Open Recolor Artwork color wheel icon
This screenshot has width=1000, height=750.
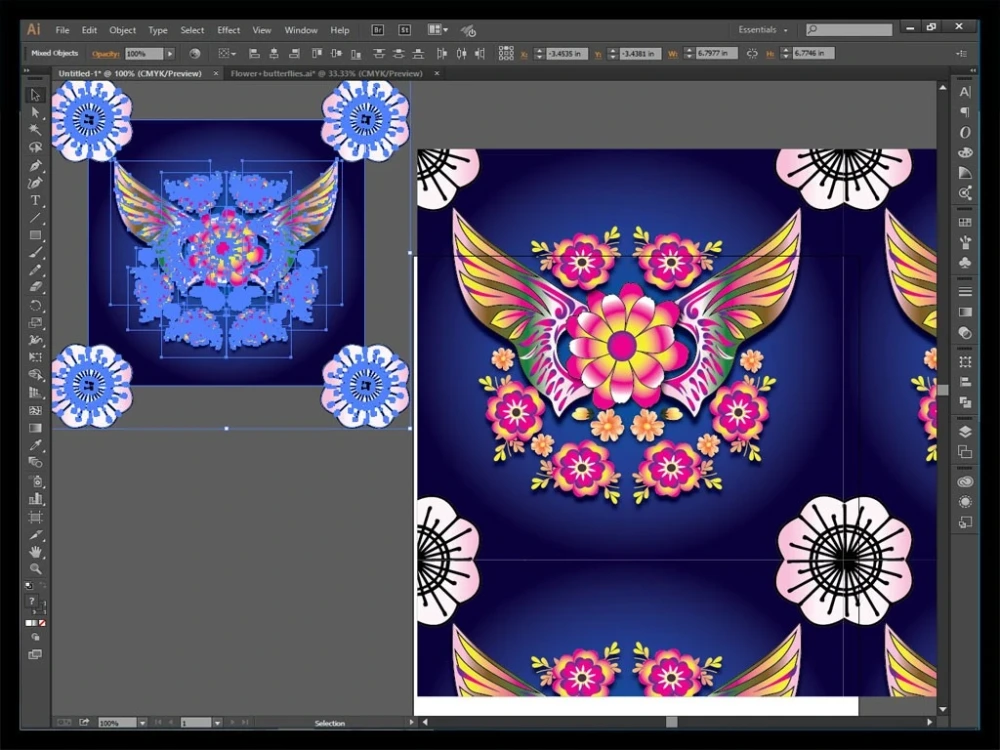coord(195,54)
